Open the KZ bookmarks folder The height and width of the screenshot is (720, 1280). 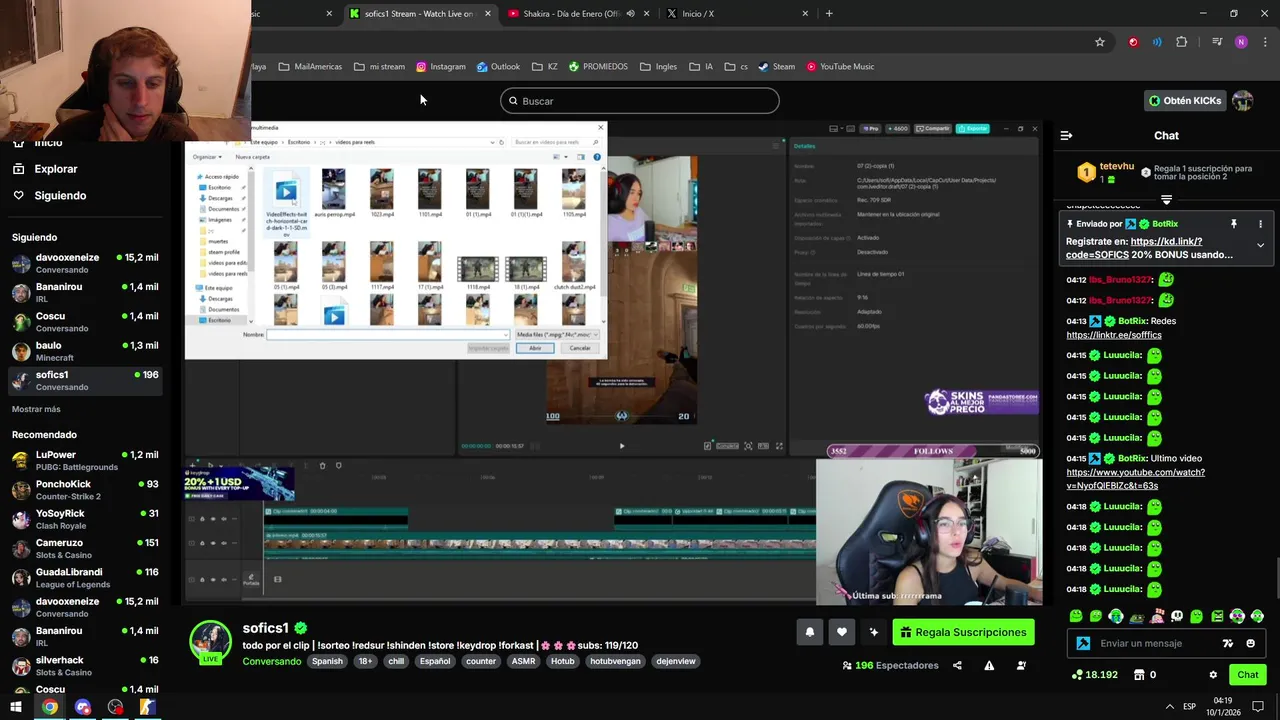tap(545, 67)
